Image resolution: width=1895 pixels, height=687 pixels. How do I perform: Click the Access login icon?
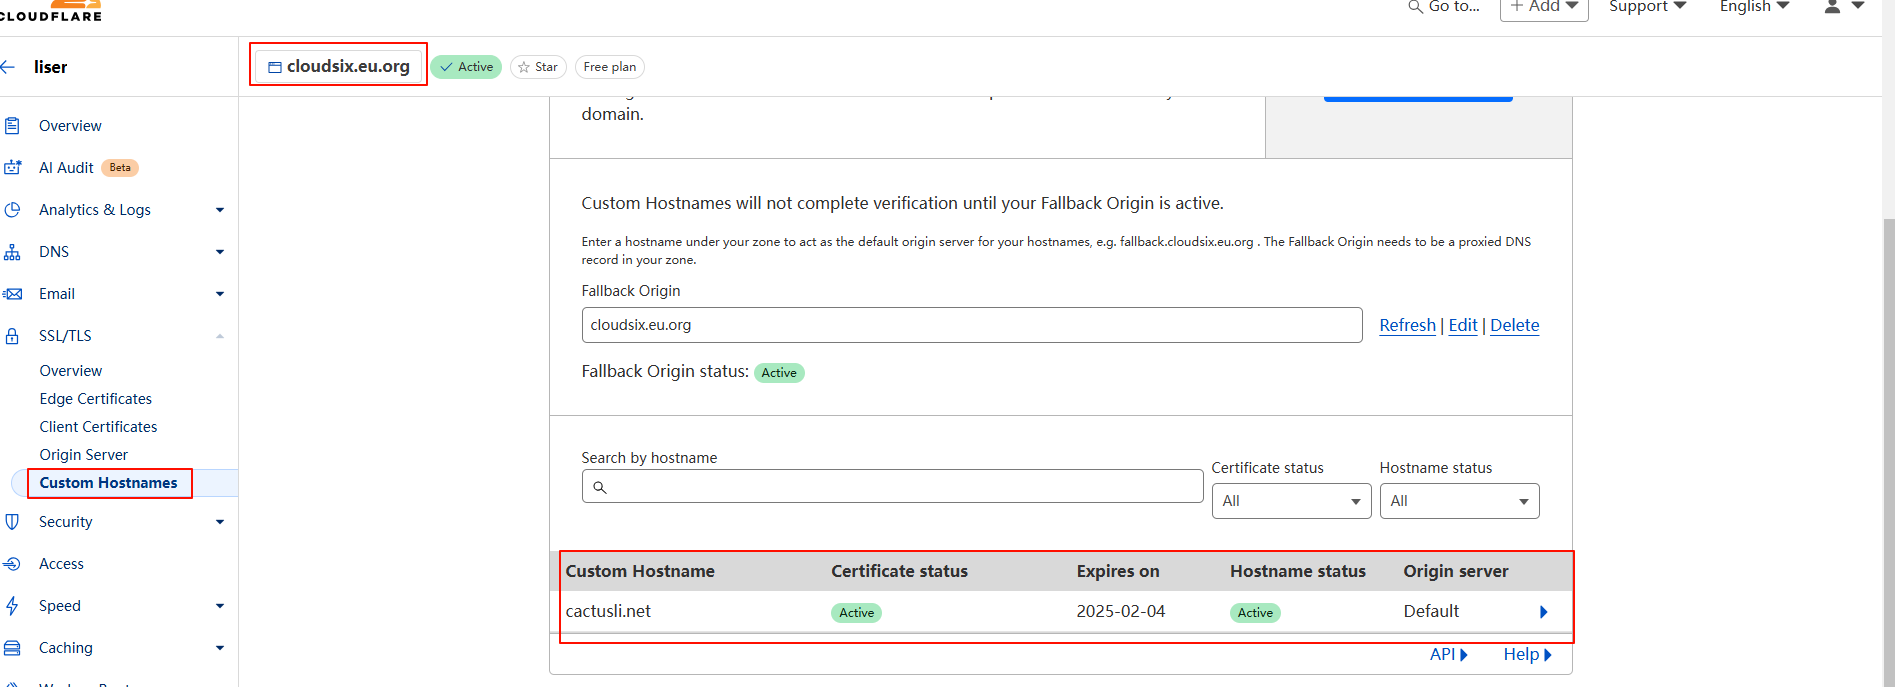click(12, 564)
